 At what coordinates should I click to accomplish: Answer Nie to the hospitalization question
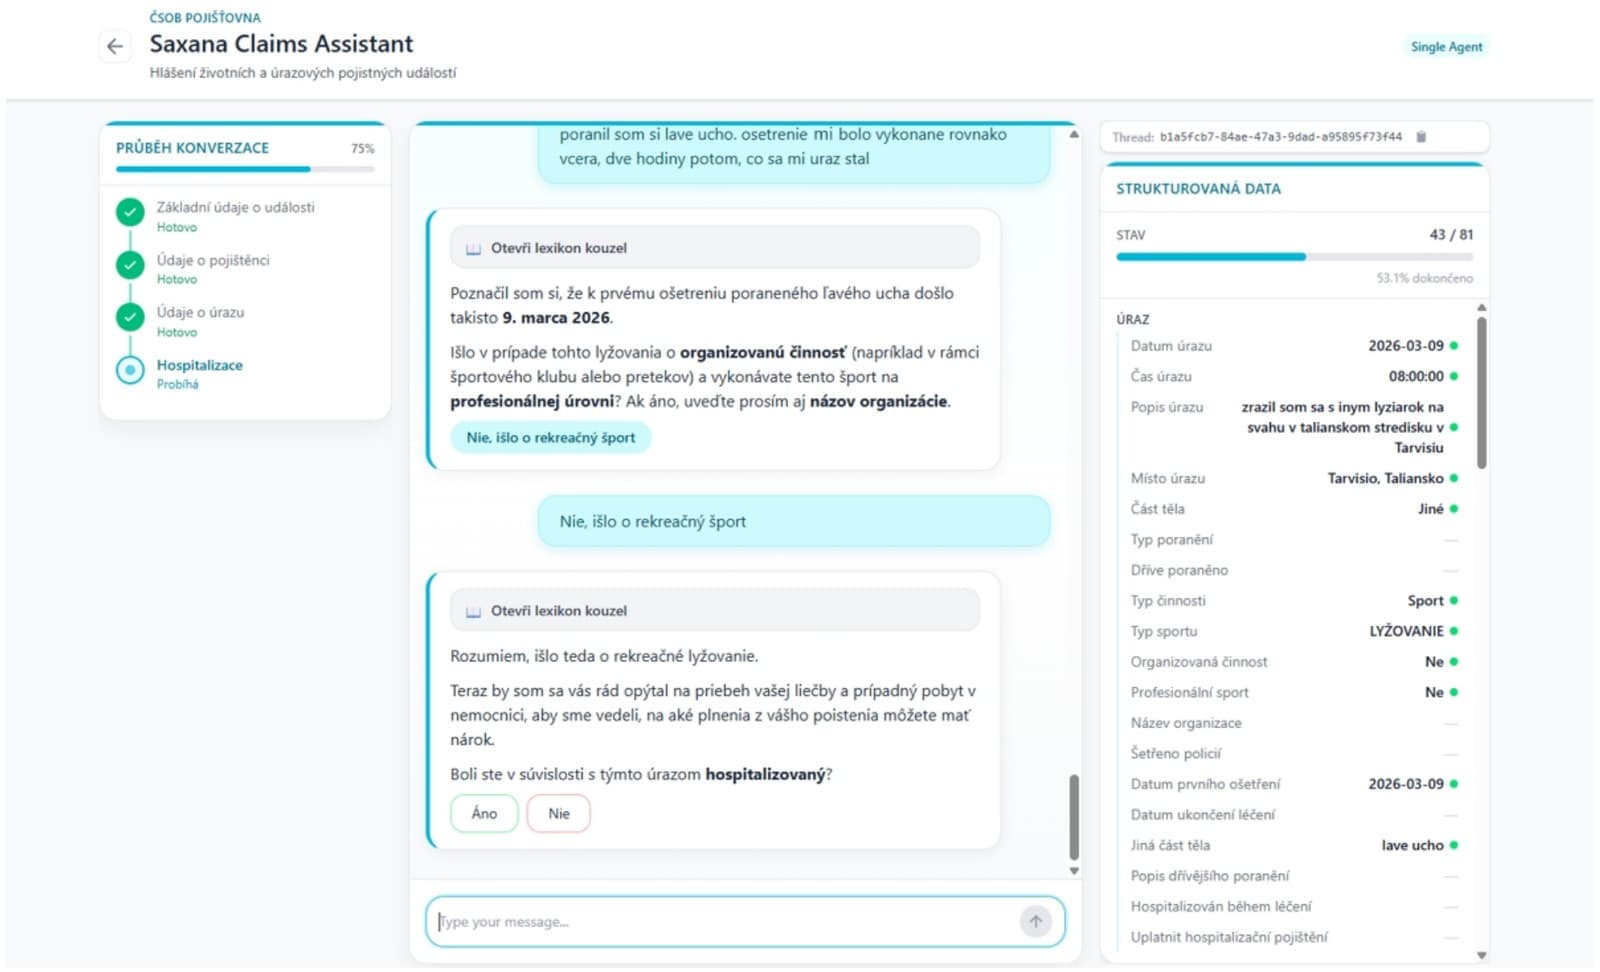559,813
